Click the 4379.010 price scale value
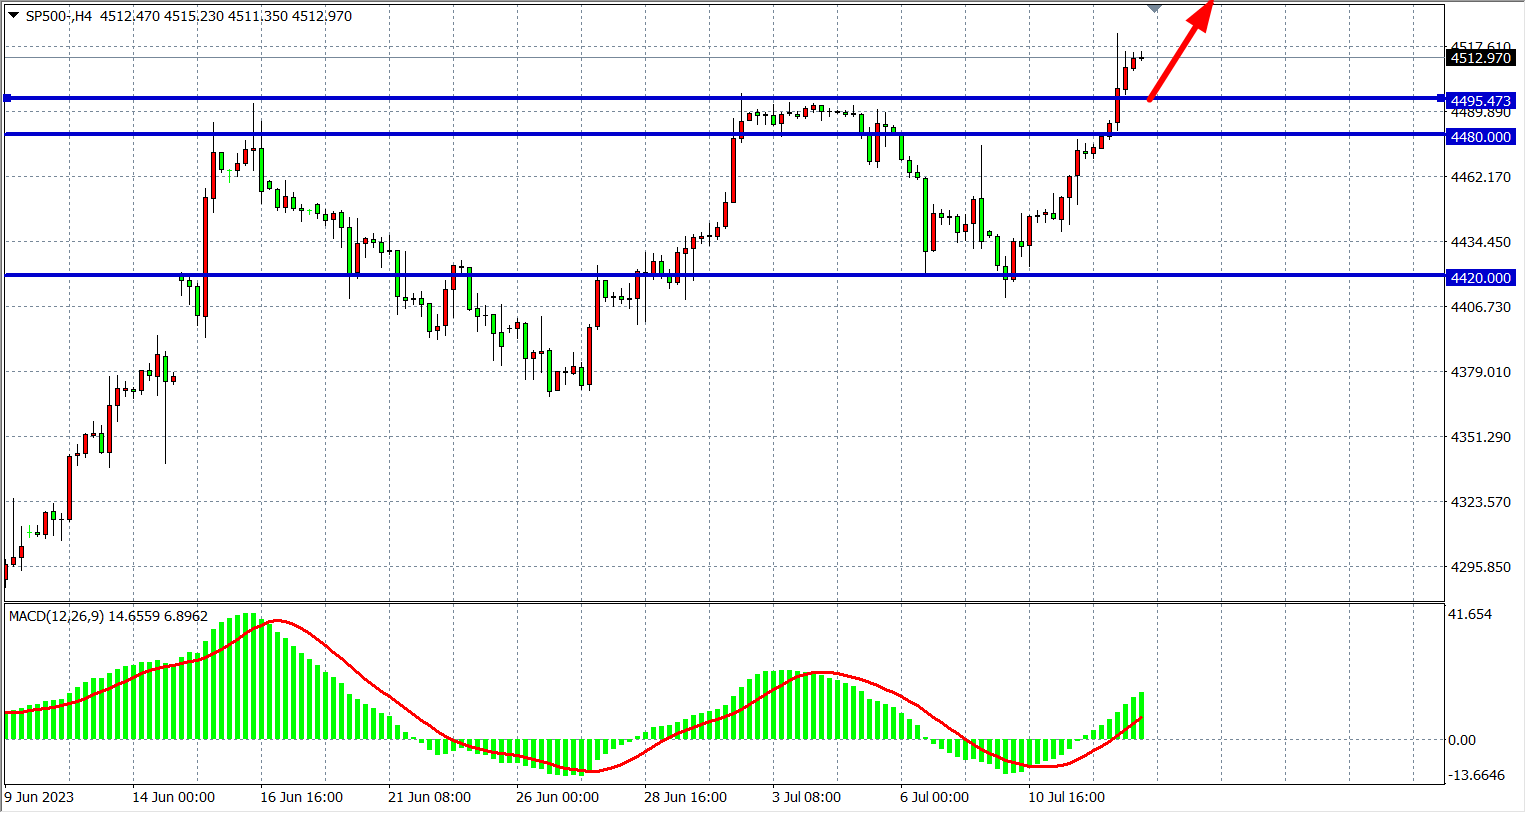The height and width of the screenshot is (813, 1526). click(x=1480, y=372)
